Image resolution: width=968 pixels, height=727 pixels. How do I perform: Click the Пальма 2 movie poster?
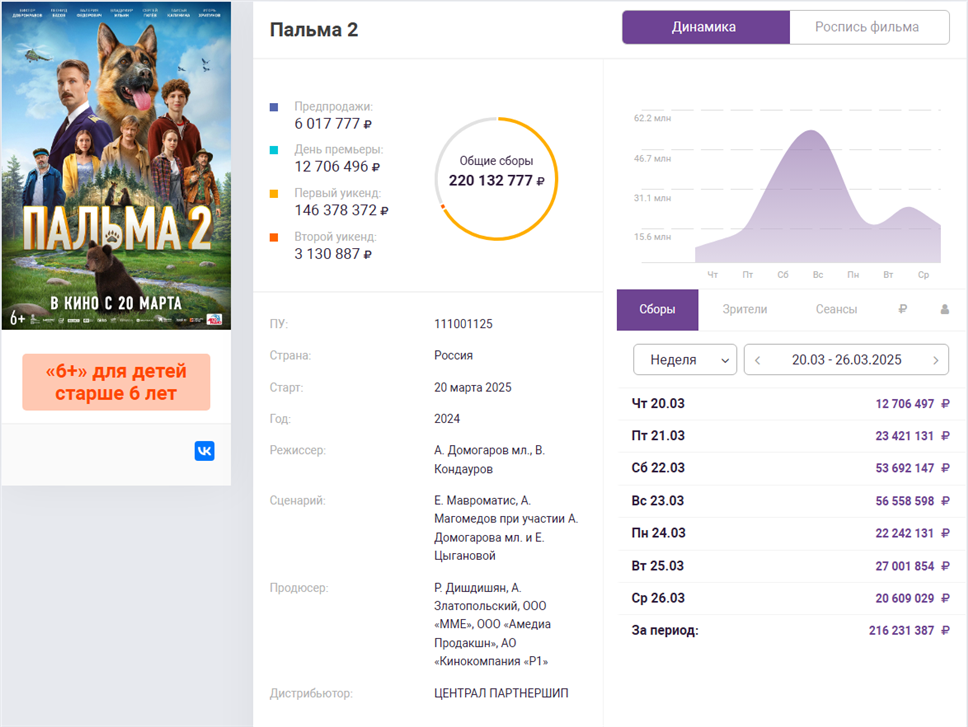(116, 165)
